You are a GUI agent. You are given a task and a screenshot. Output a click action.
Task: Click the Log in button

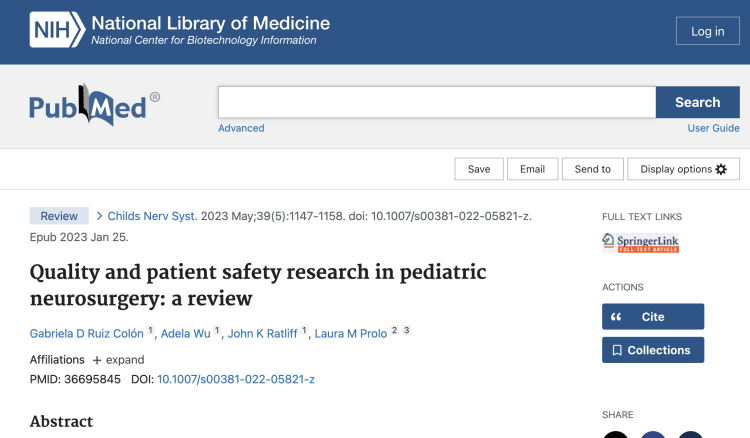(707, 31)
